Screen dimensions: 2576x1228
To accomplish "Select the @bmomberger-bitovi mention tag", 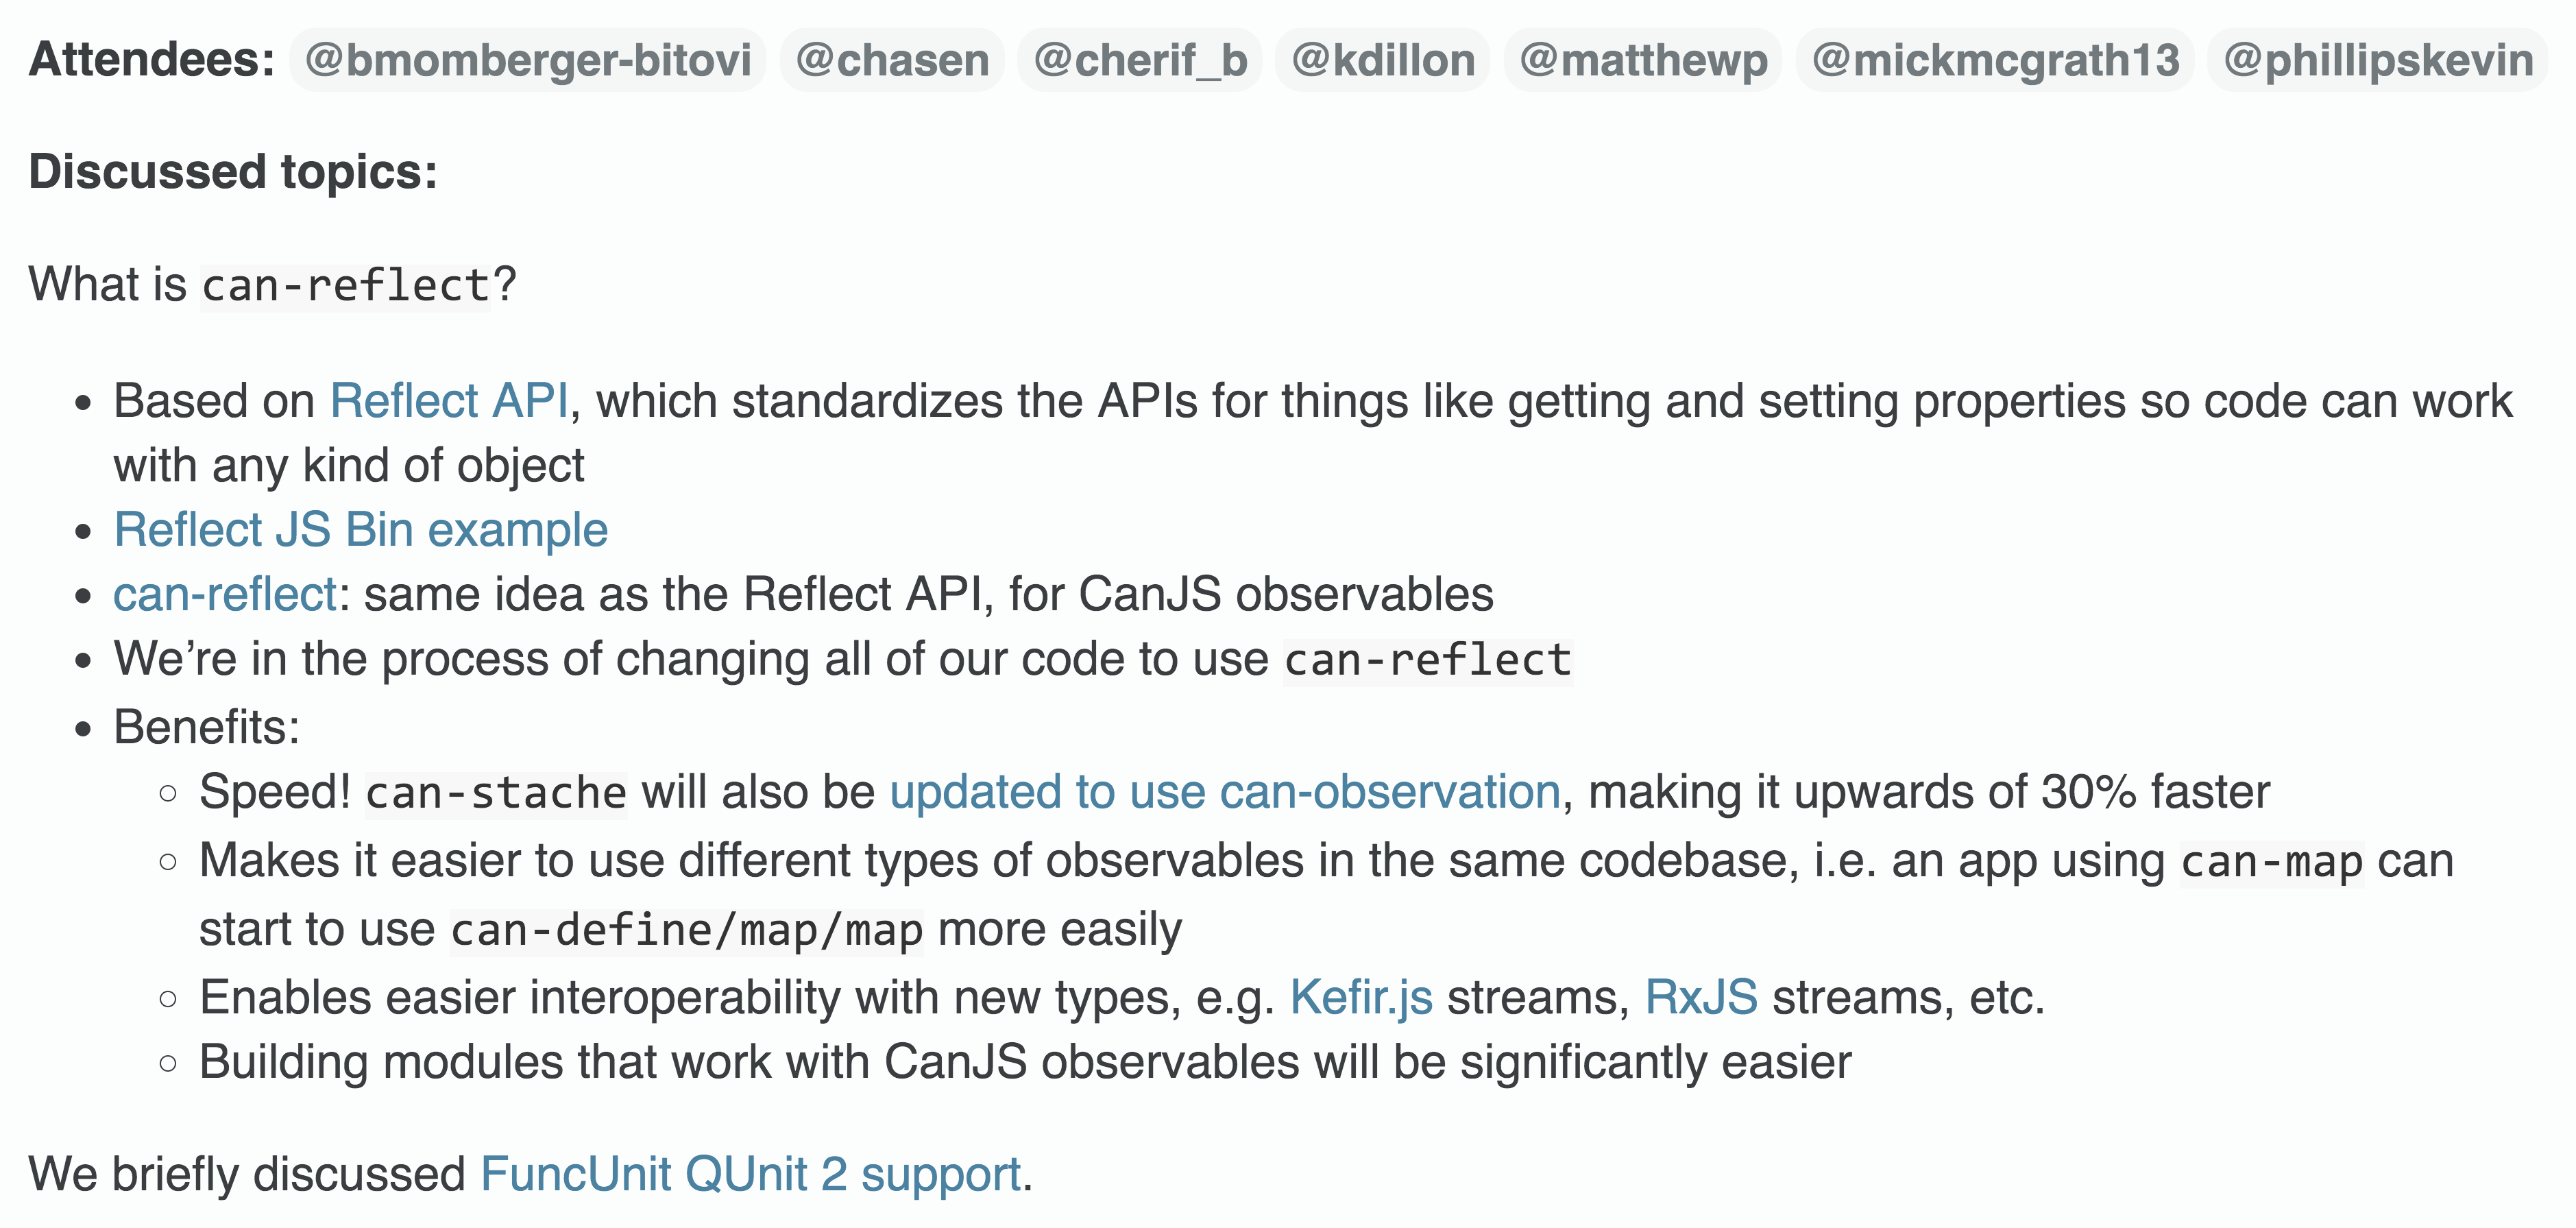I will click(528, 60).
